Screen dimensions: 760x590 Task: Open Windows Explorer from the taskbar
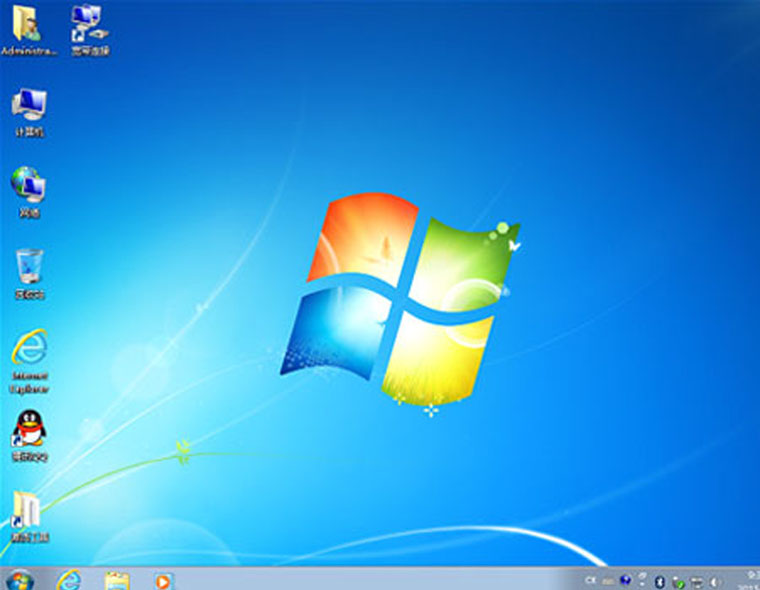117,581
